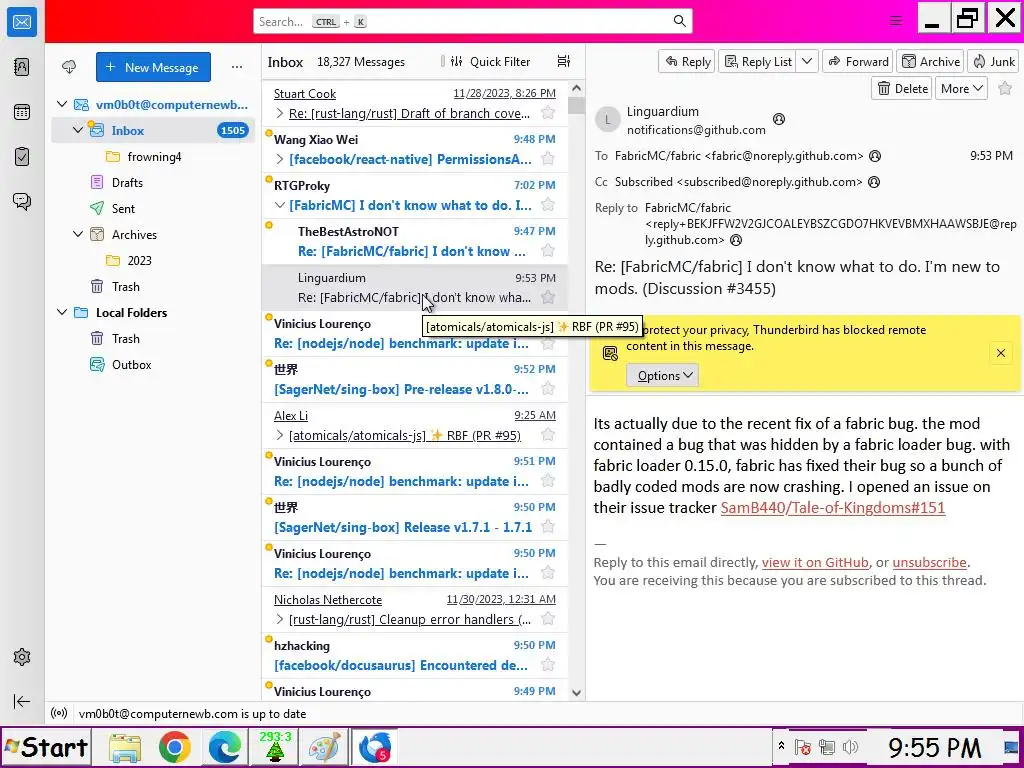Collapse the spaces toolbar arrow
The image size is (1024, 768).
click(22, 701)
